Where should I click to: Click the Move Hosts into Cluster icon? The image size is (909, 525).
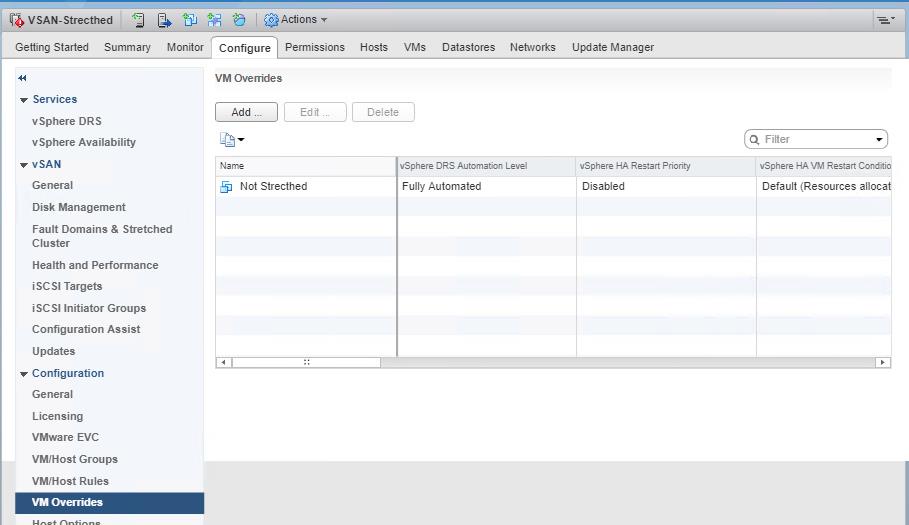(164, 20)
